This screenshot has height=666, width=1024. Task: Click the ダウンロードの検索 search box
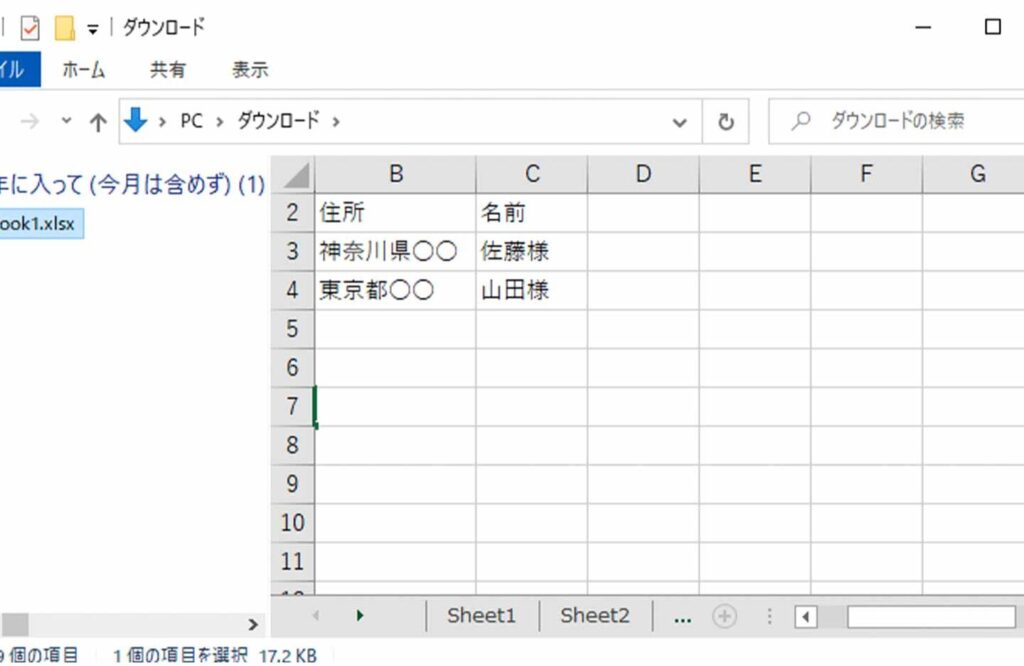click(x=900, y=121)
